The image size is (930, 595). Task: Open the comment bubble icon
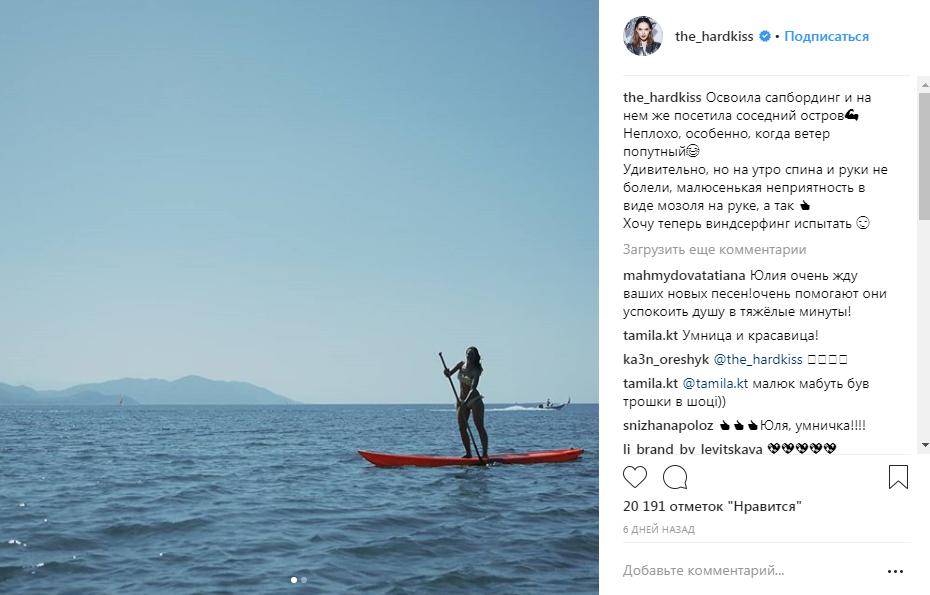click(675, 477)
